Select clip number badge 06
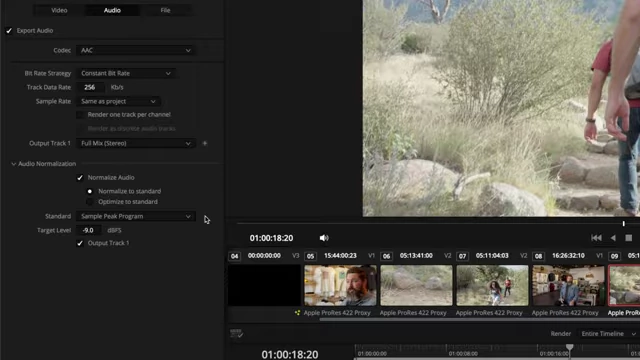This screenshot has width=640, height=360. pyautogui.click(x=386, y=256)
